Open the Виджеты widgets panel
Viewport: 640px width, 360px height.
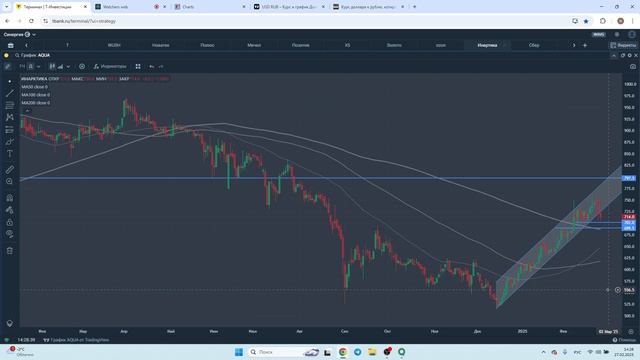pyautogui.click(x=623, y=45)
